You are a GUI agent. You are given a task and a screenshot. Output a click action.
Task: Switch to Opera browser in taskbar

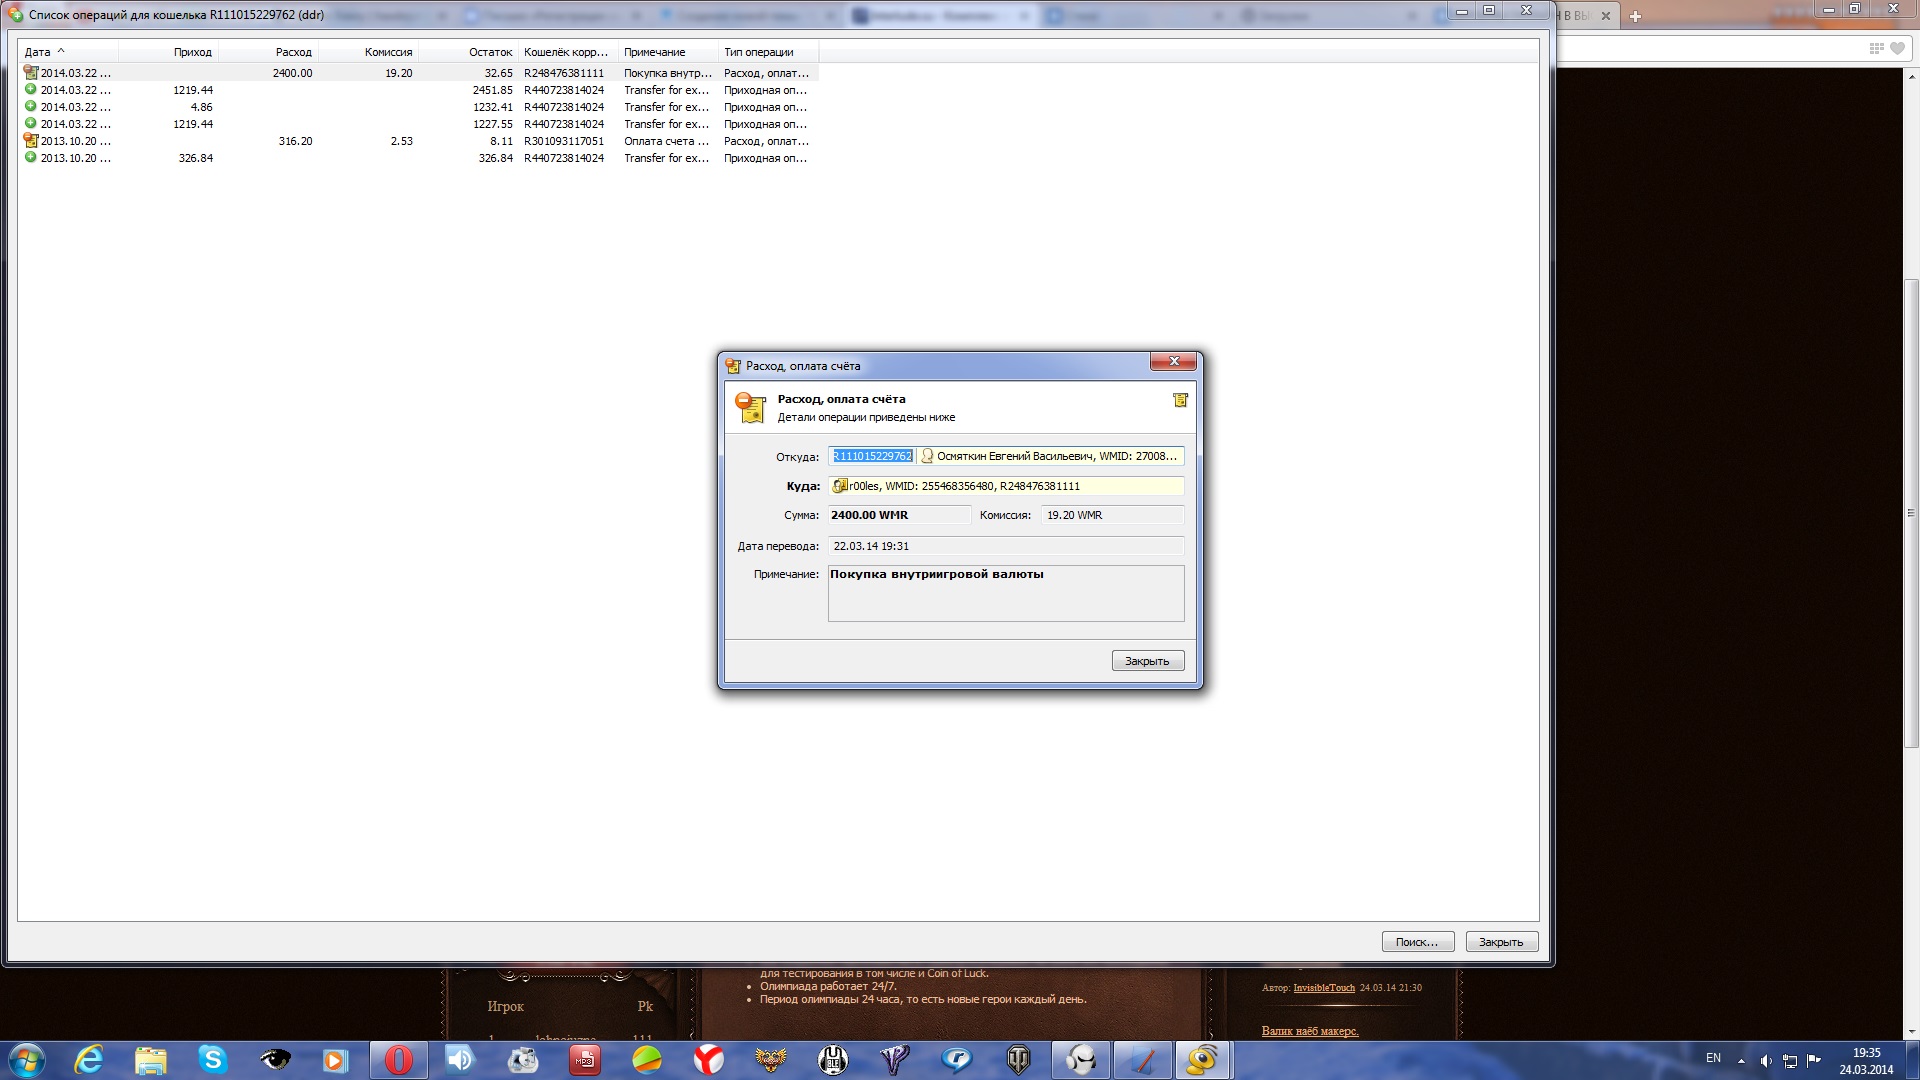click(398, 1060)
